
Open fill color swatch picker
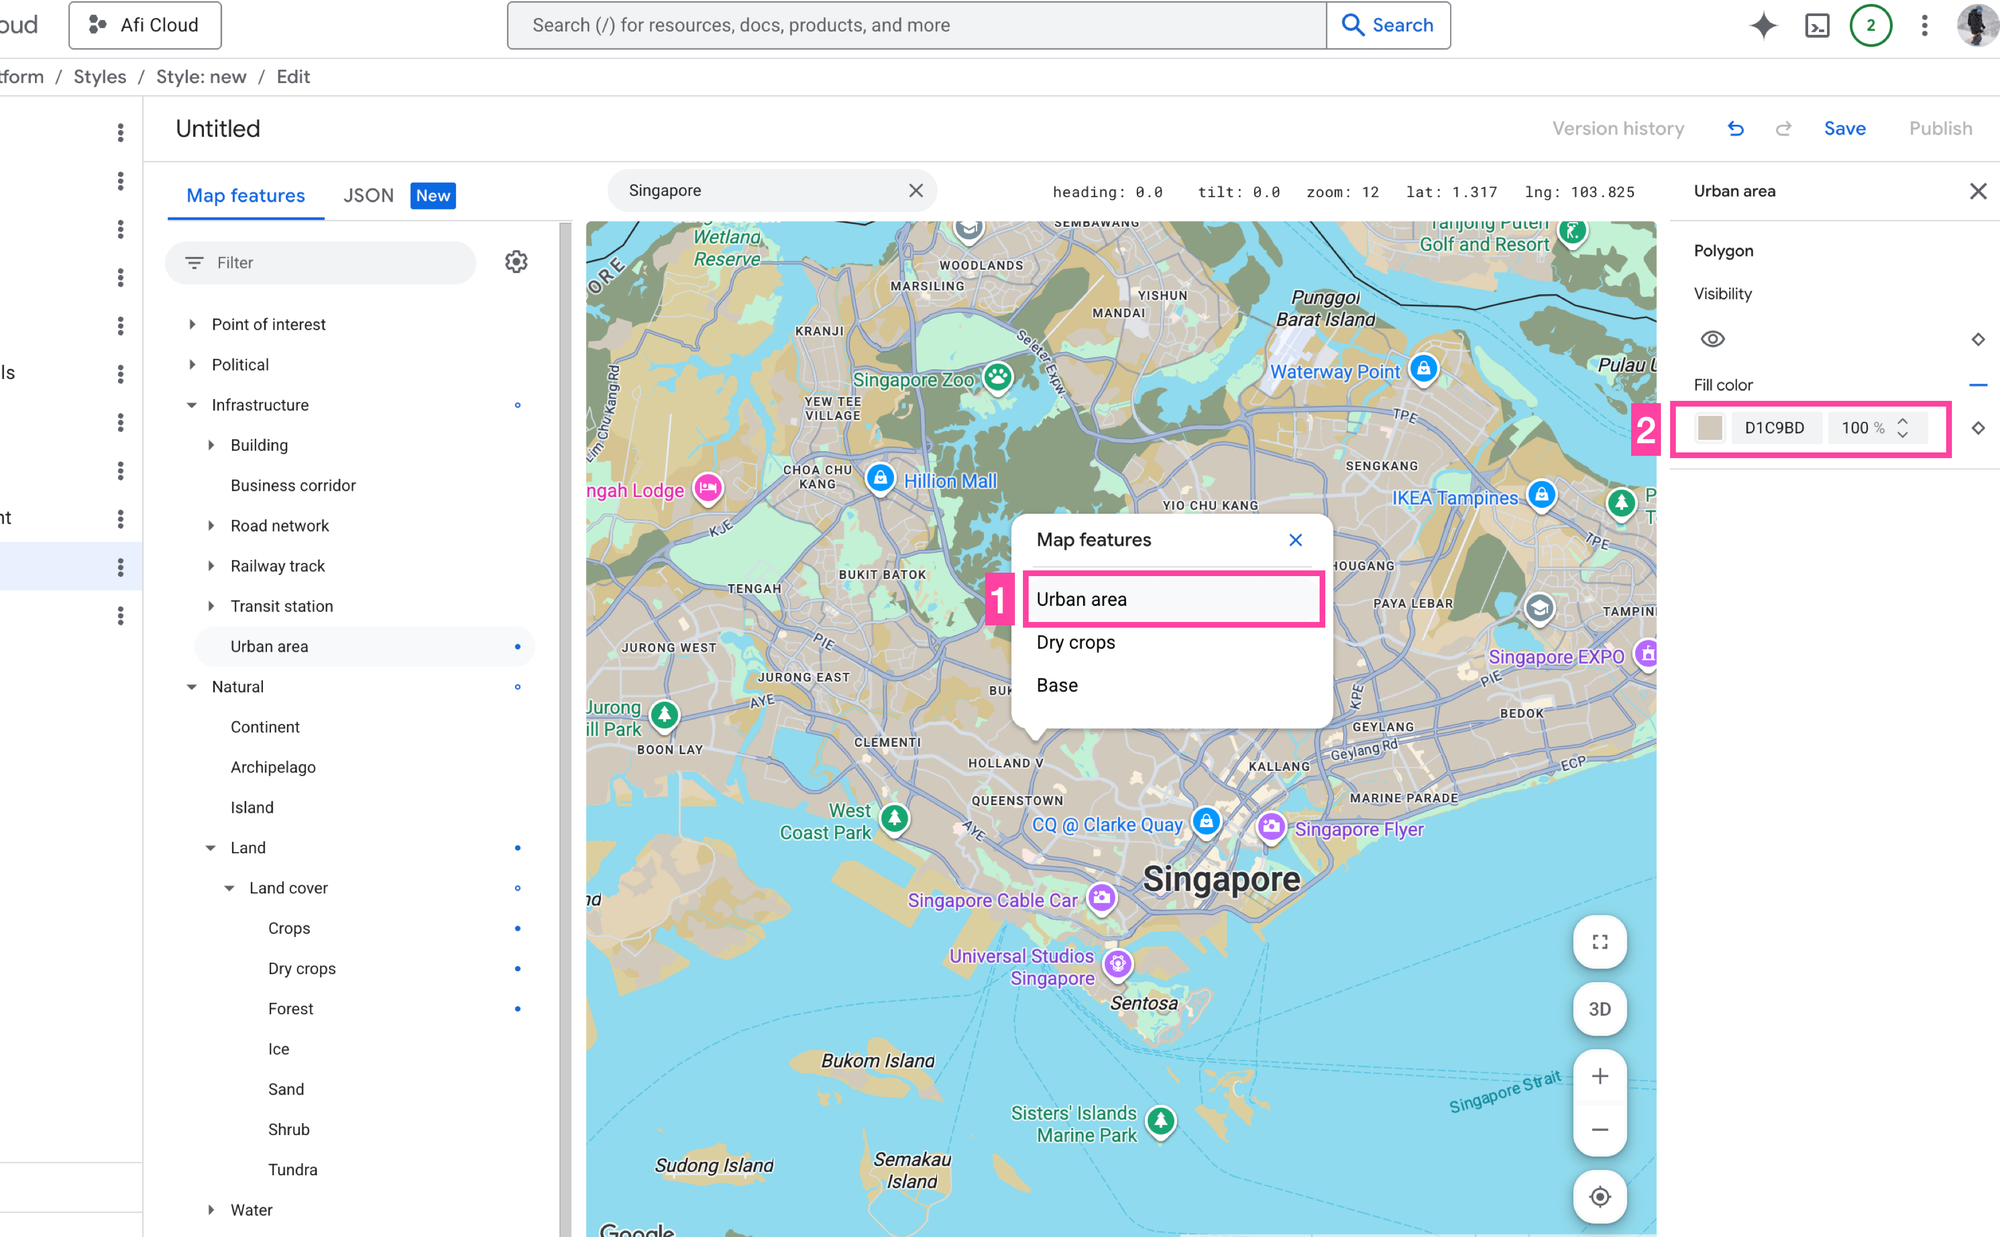(1710, 428)
